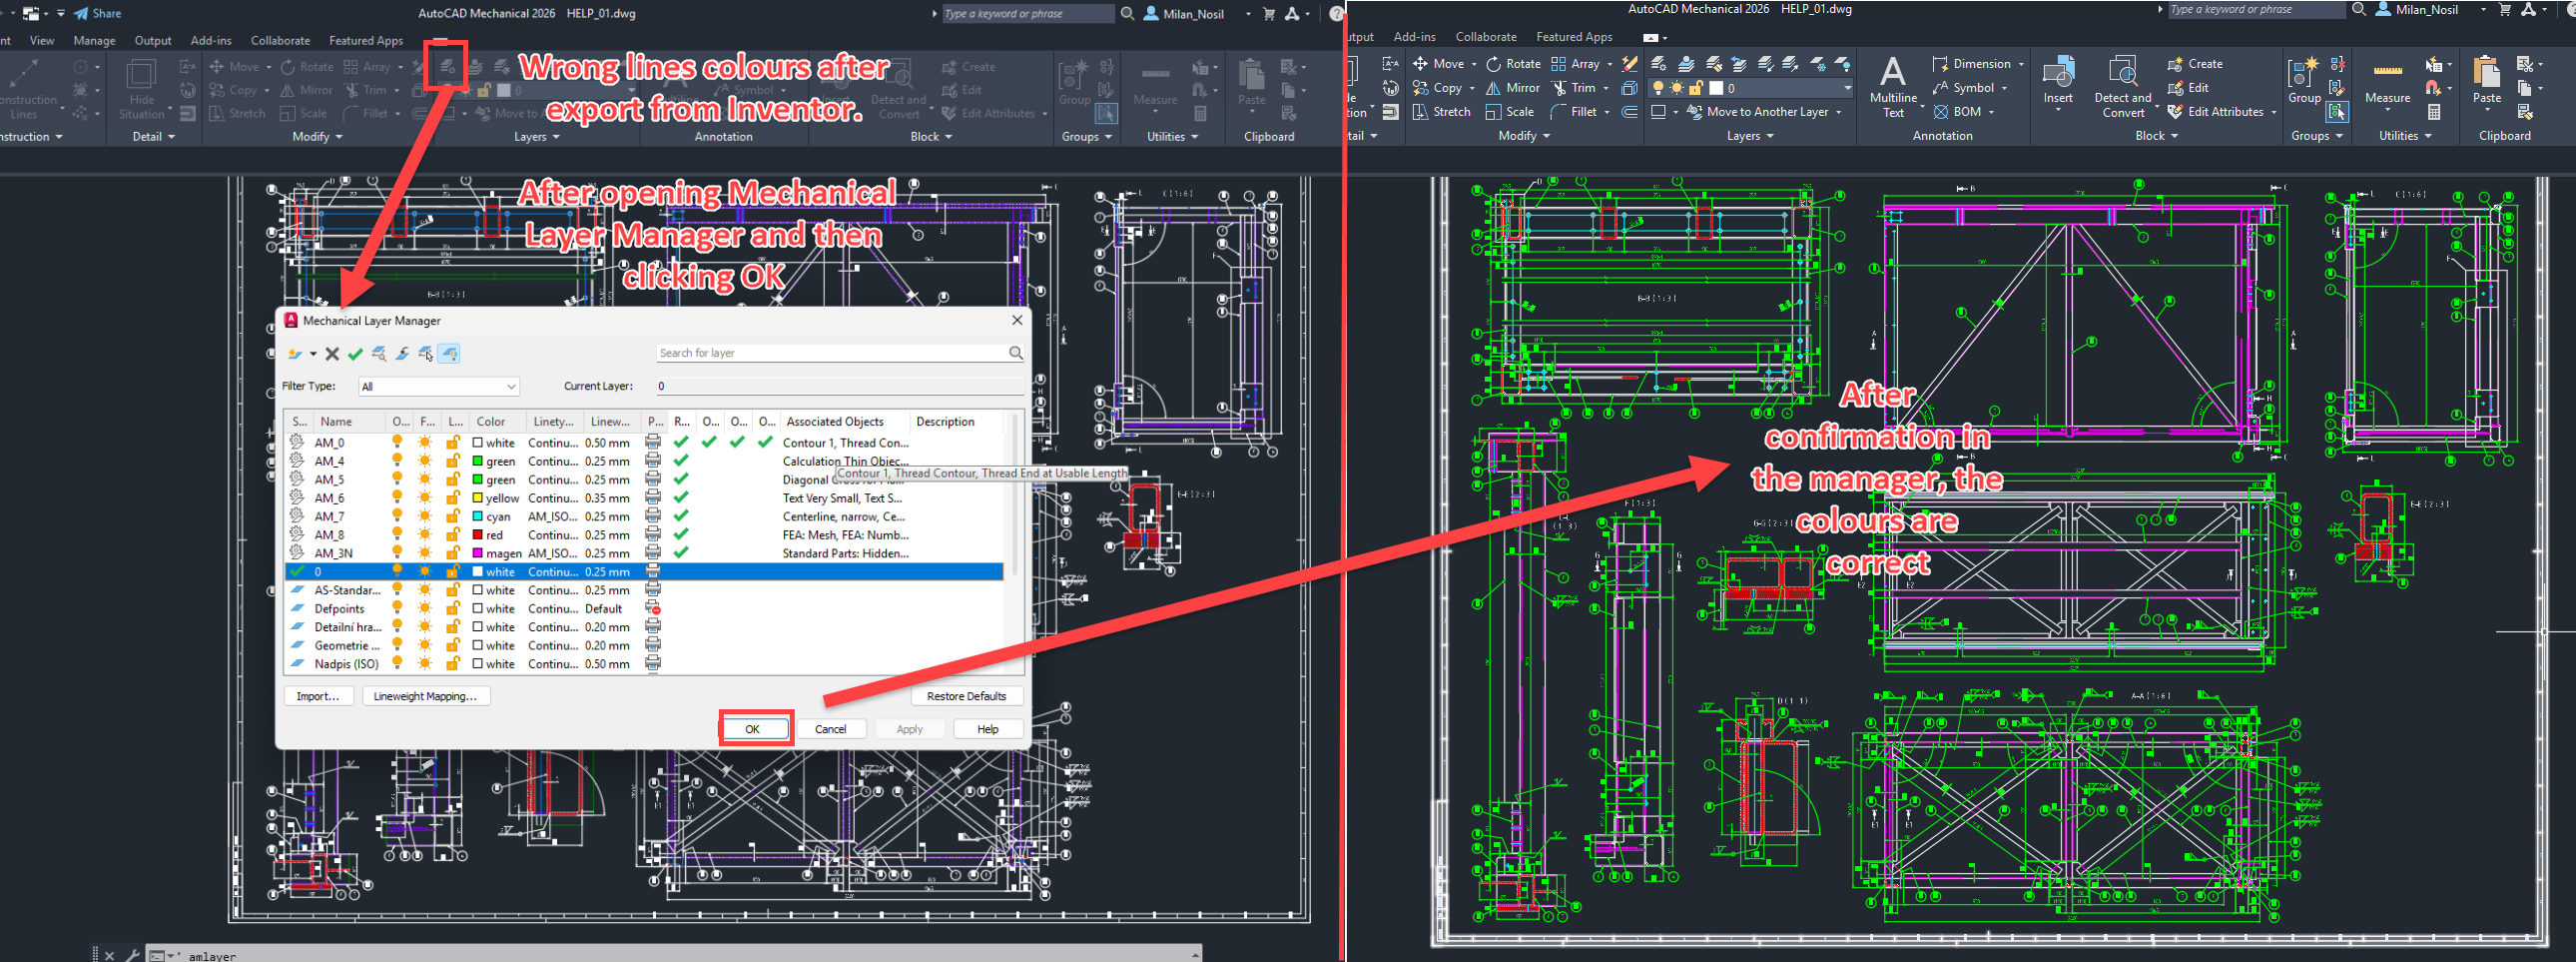Viewport: 2576px width, 962px height.
Task: Toggle the On lightbulb for layer AM_4
Action: (399, 461)
